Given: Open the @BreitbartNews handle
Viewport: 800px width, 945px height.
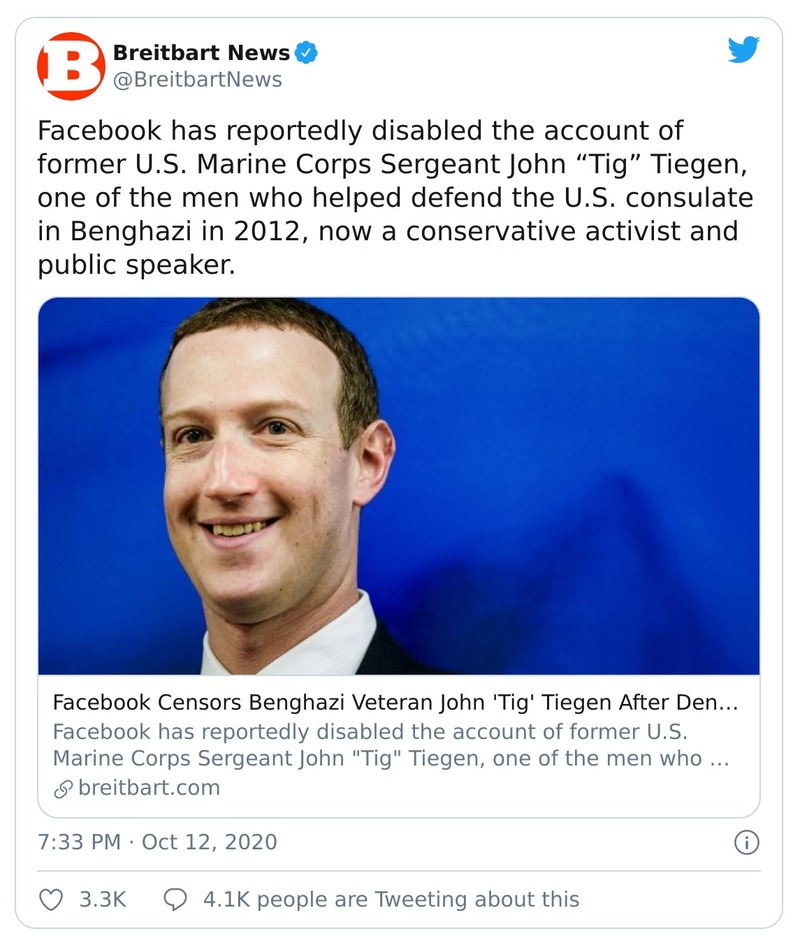Looking at the screenshot, I should (x=197, y=79).
